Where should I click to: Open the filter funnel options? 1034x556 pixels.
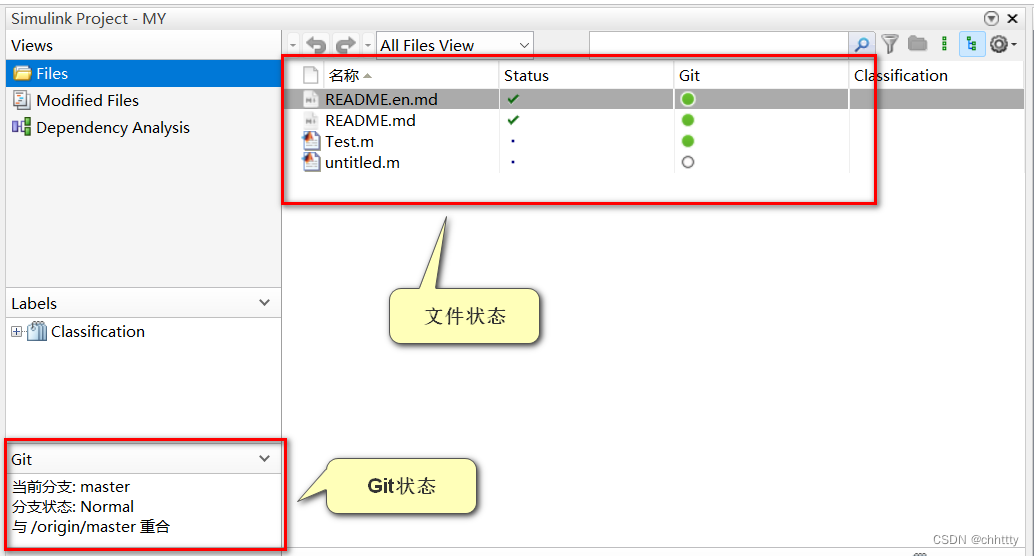coord(890,44)
